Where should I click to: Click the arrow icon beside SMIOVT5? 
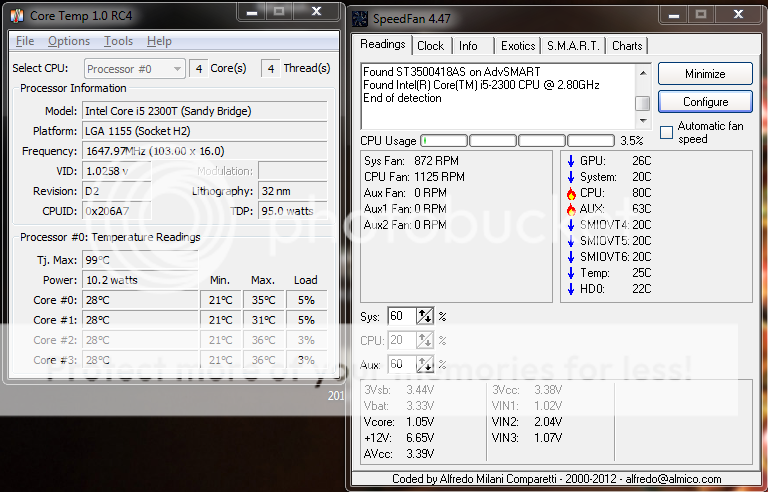tap(571, 241)
